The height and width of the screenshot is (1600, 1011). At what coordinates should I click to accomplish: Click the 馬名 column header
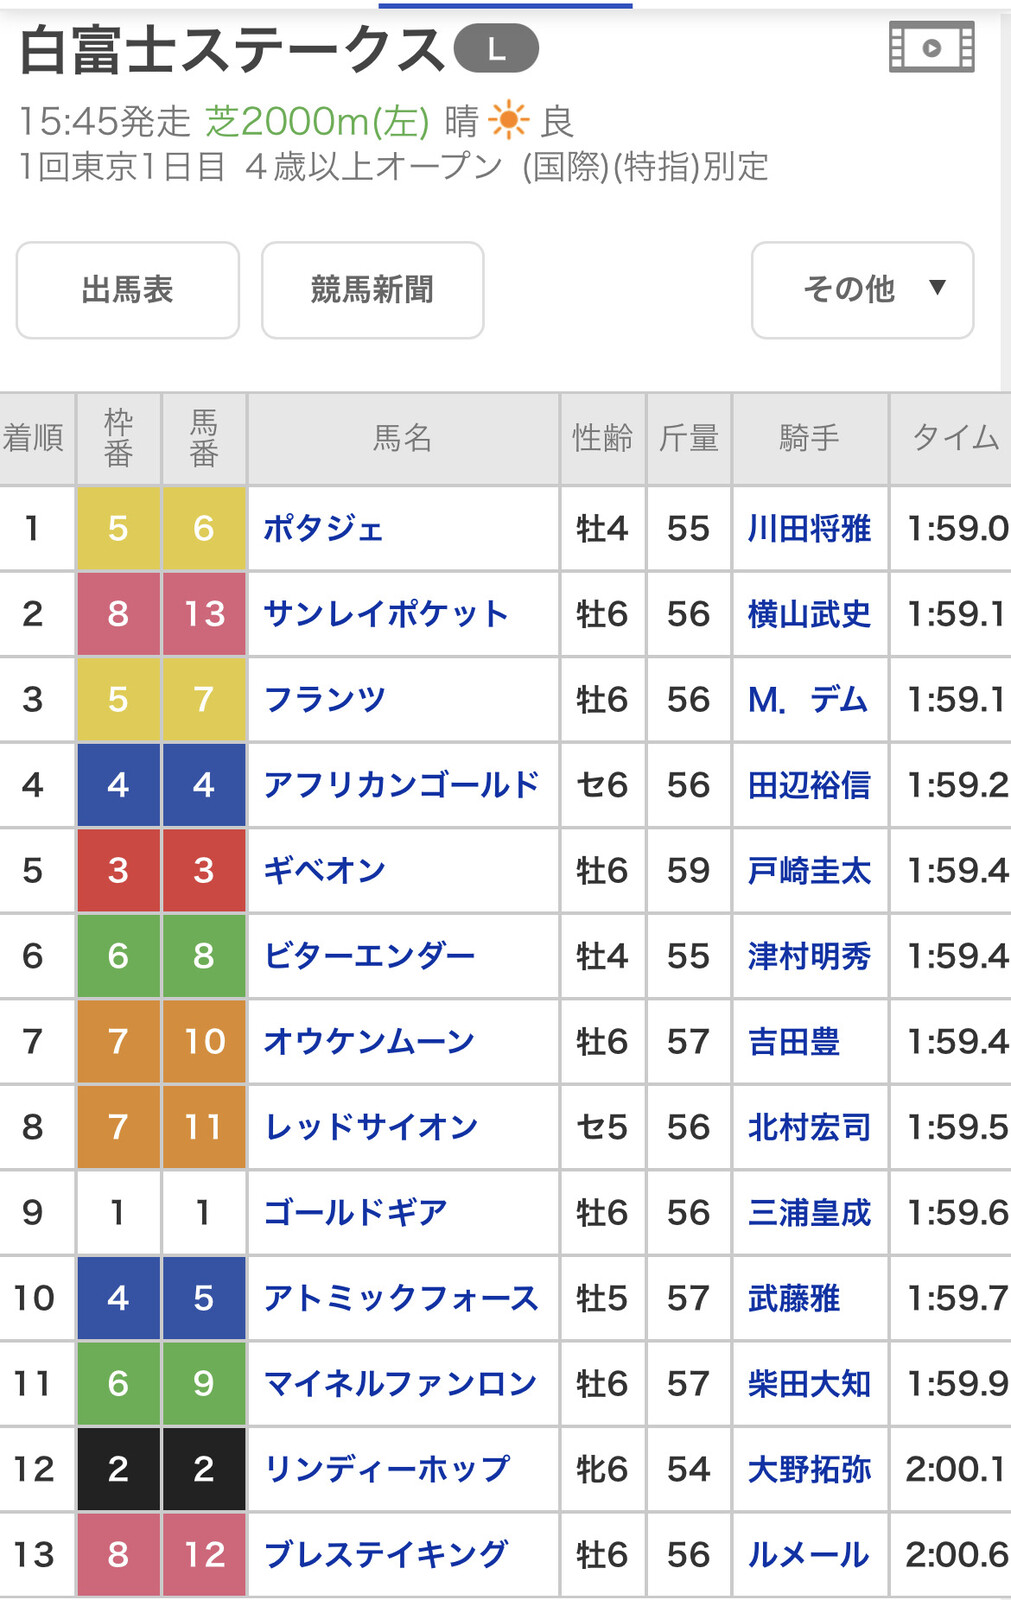[402, 438]
